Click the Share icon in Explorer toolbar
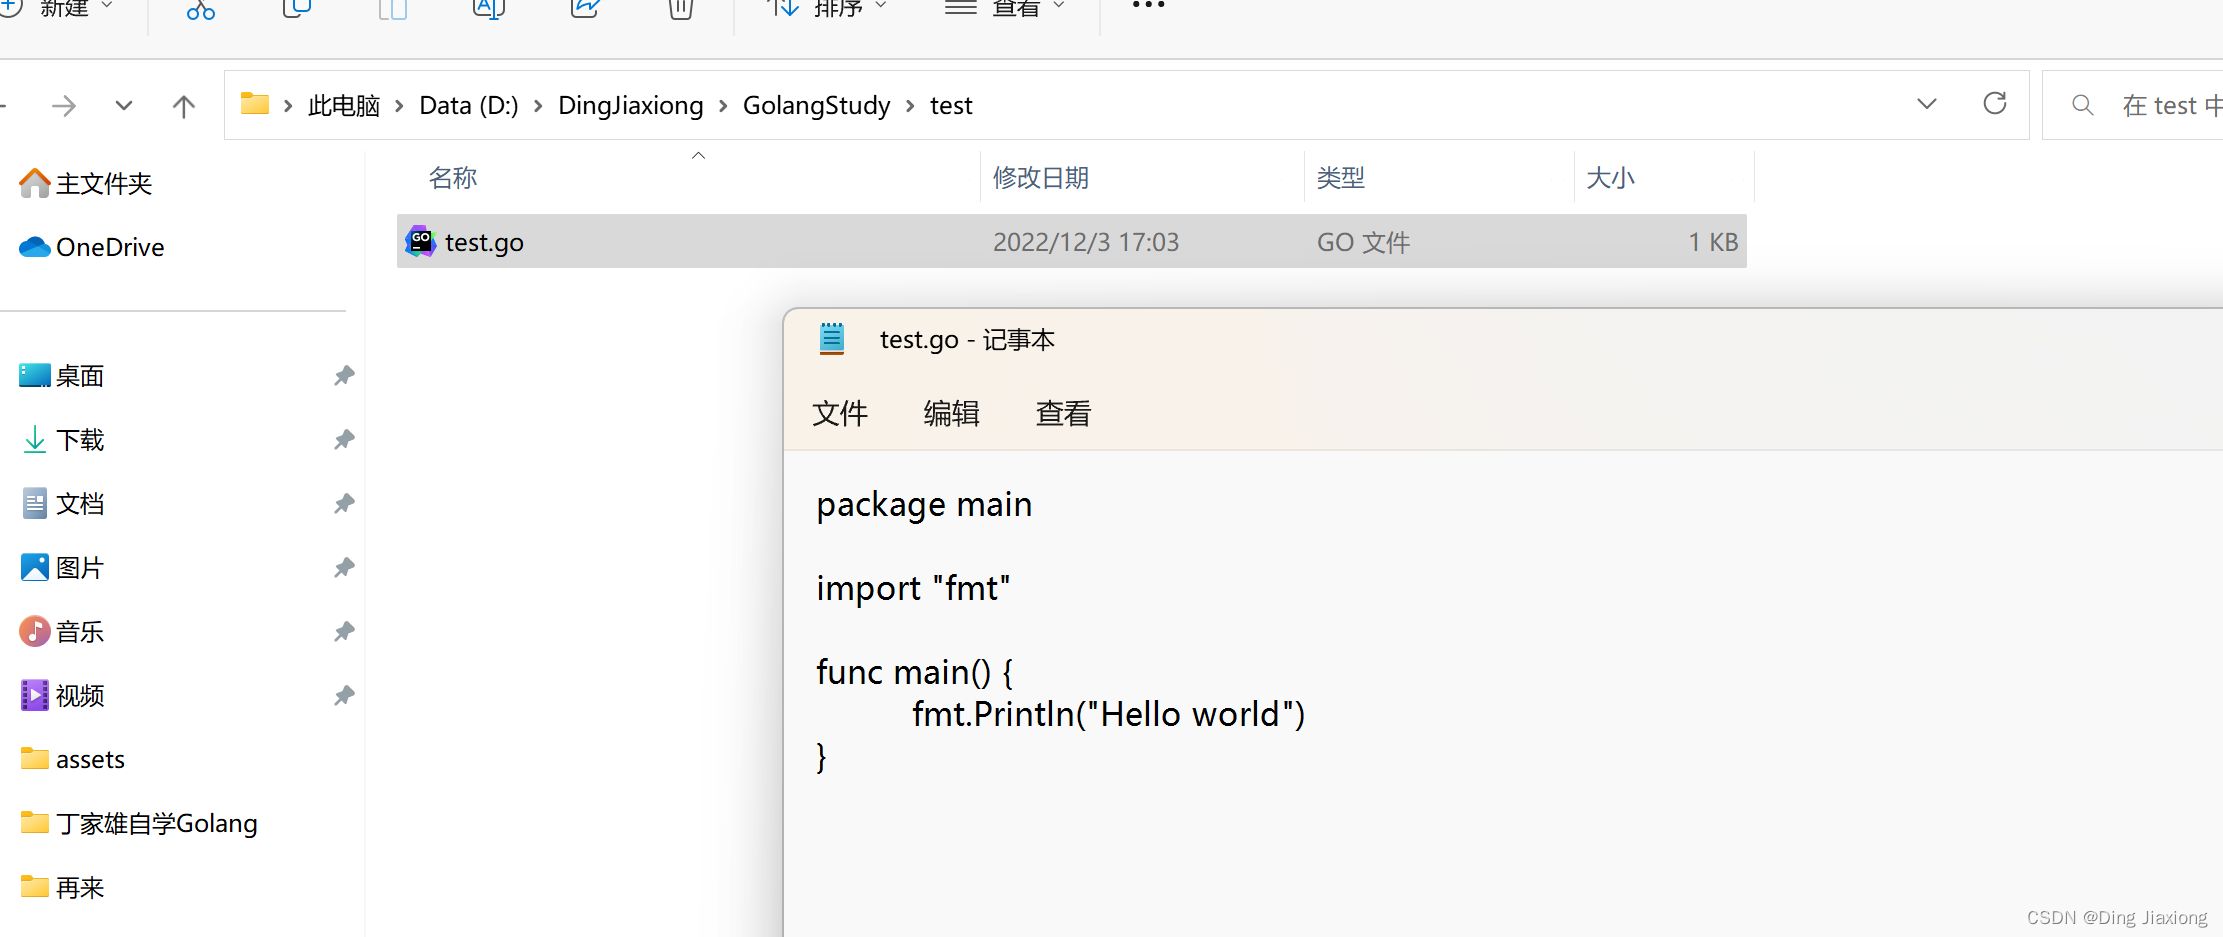The image size is (2223, 937). [585, 8]
